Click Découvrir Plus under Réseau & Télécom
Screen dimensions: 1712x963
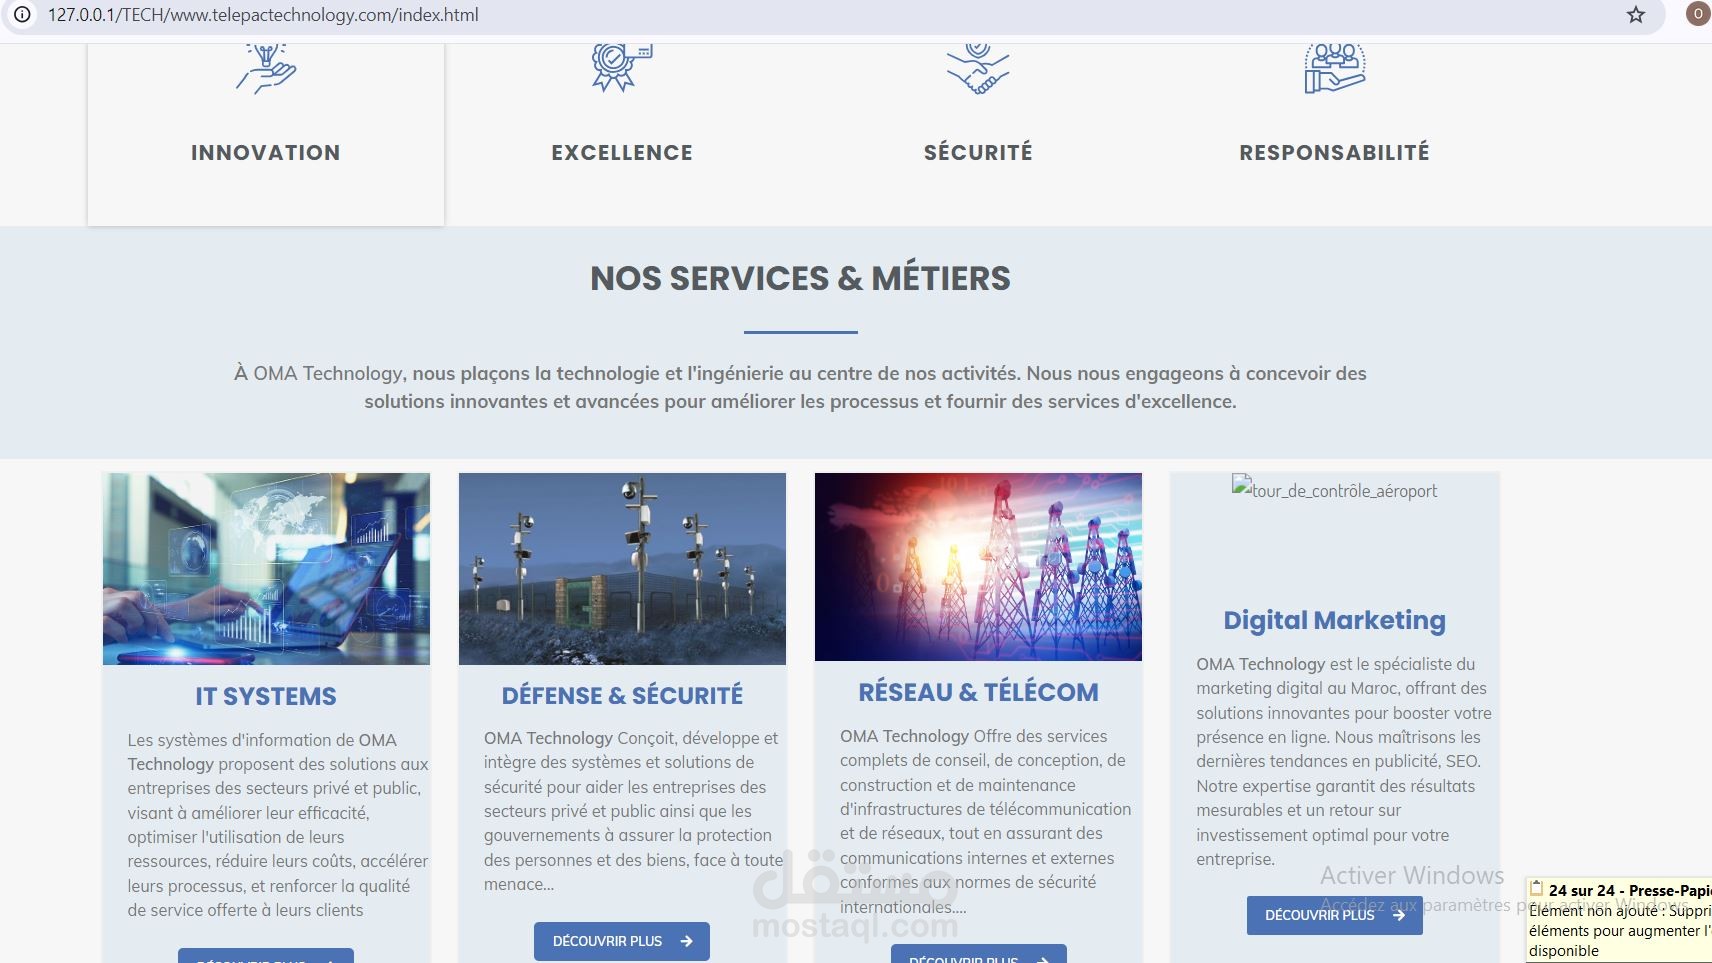(978, 954)
